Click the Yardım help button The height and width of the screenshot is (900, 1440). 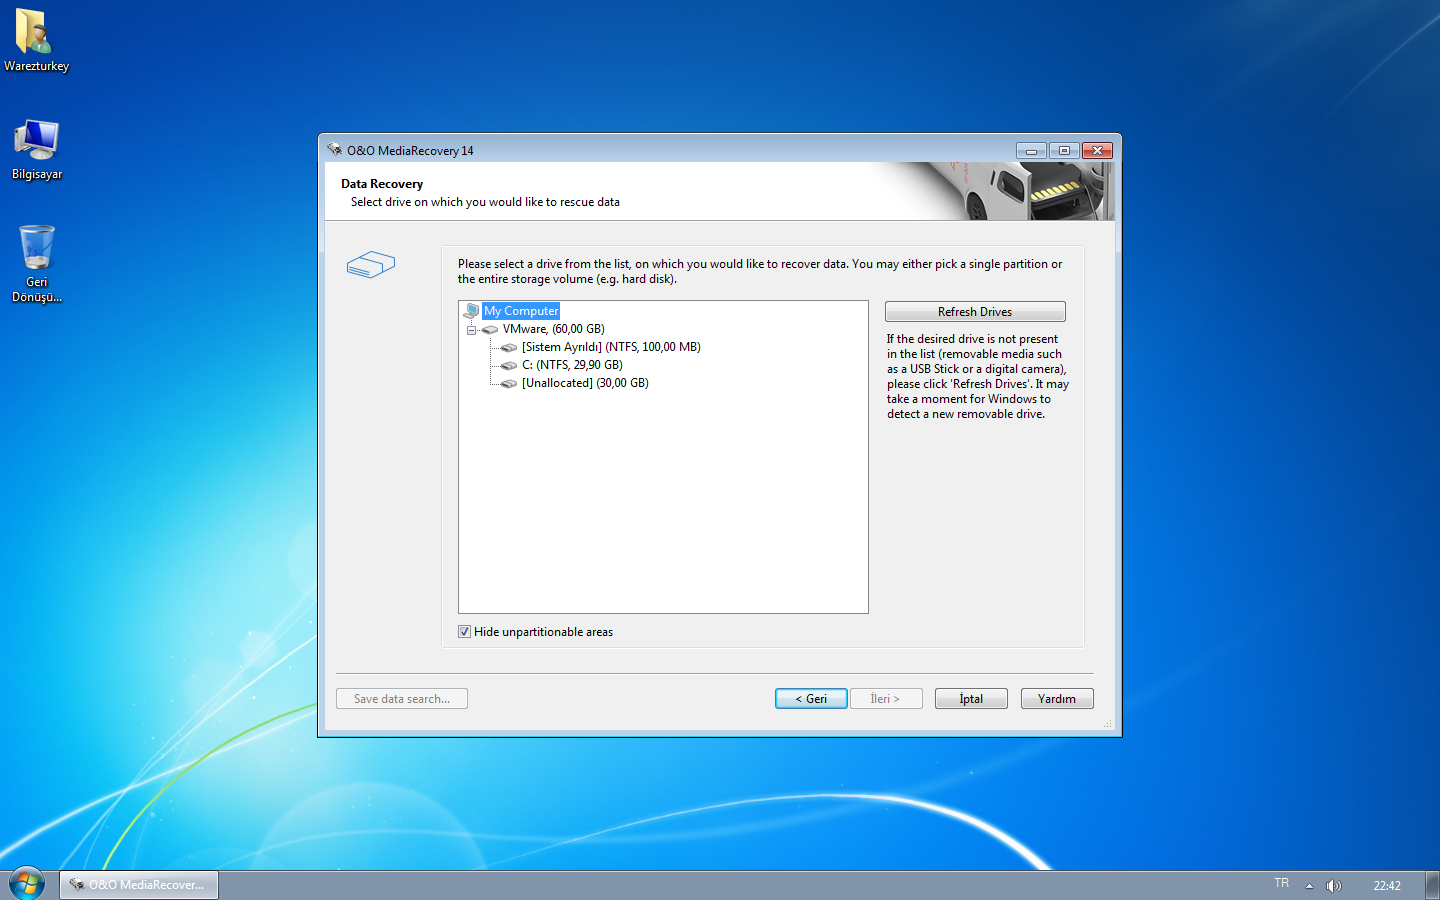[x=1057, y=699]
